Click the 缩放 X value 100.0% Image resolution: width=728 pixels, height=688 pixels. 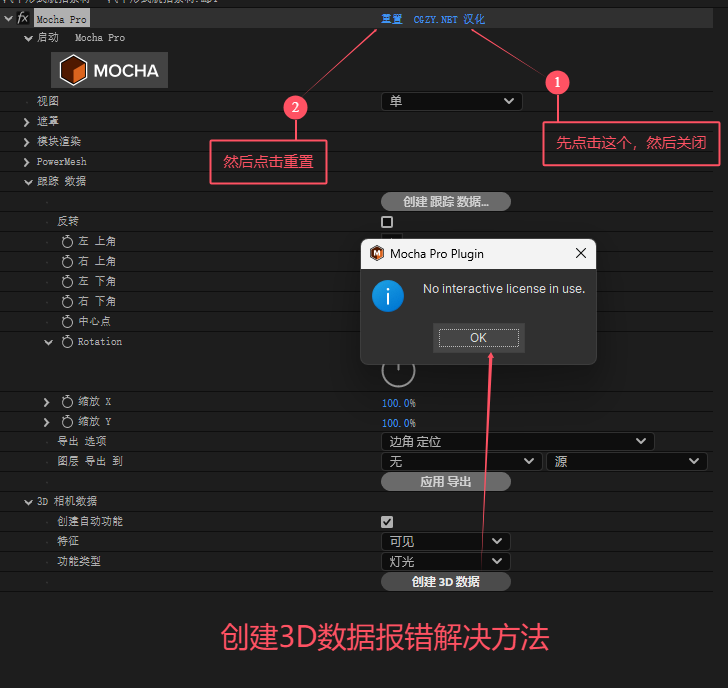point(399,403)
